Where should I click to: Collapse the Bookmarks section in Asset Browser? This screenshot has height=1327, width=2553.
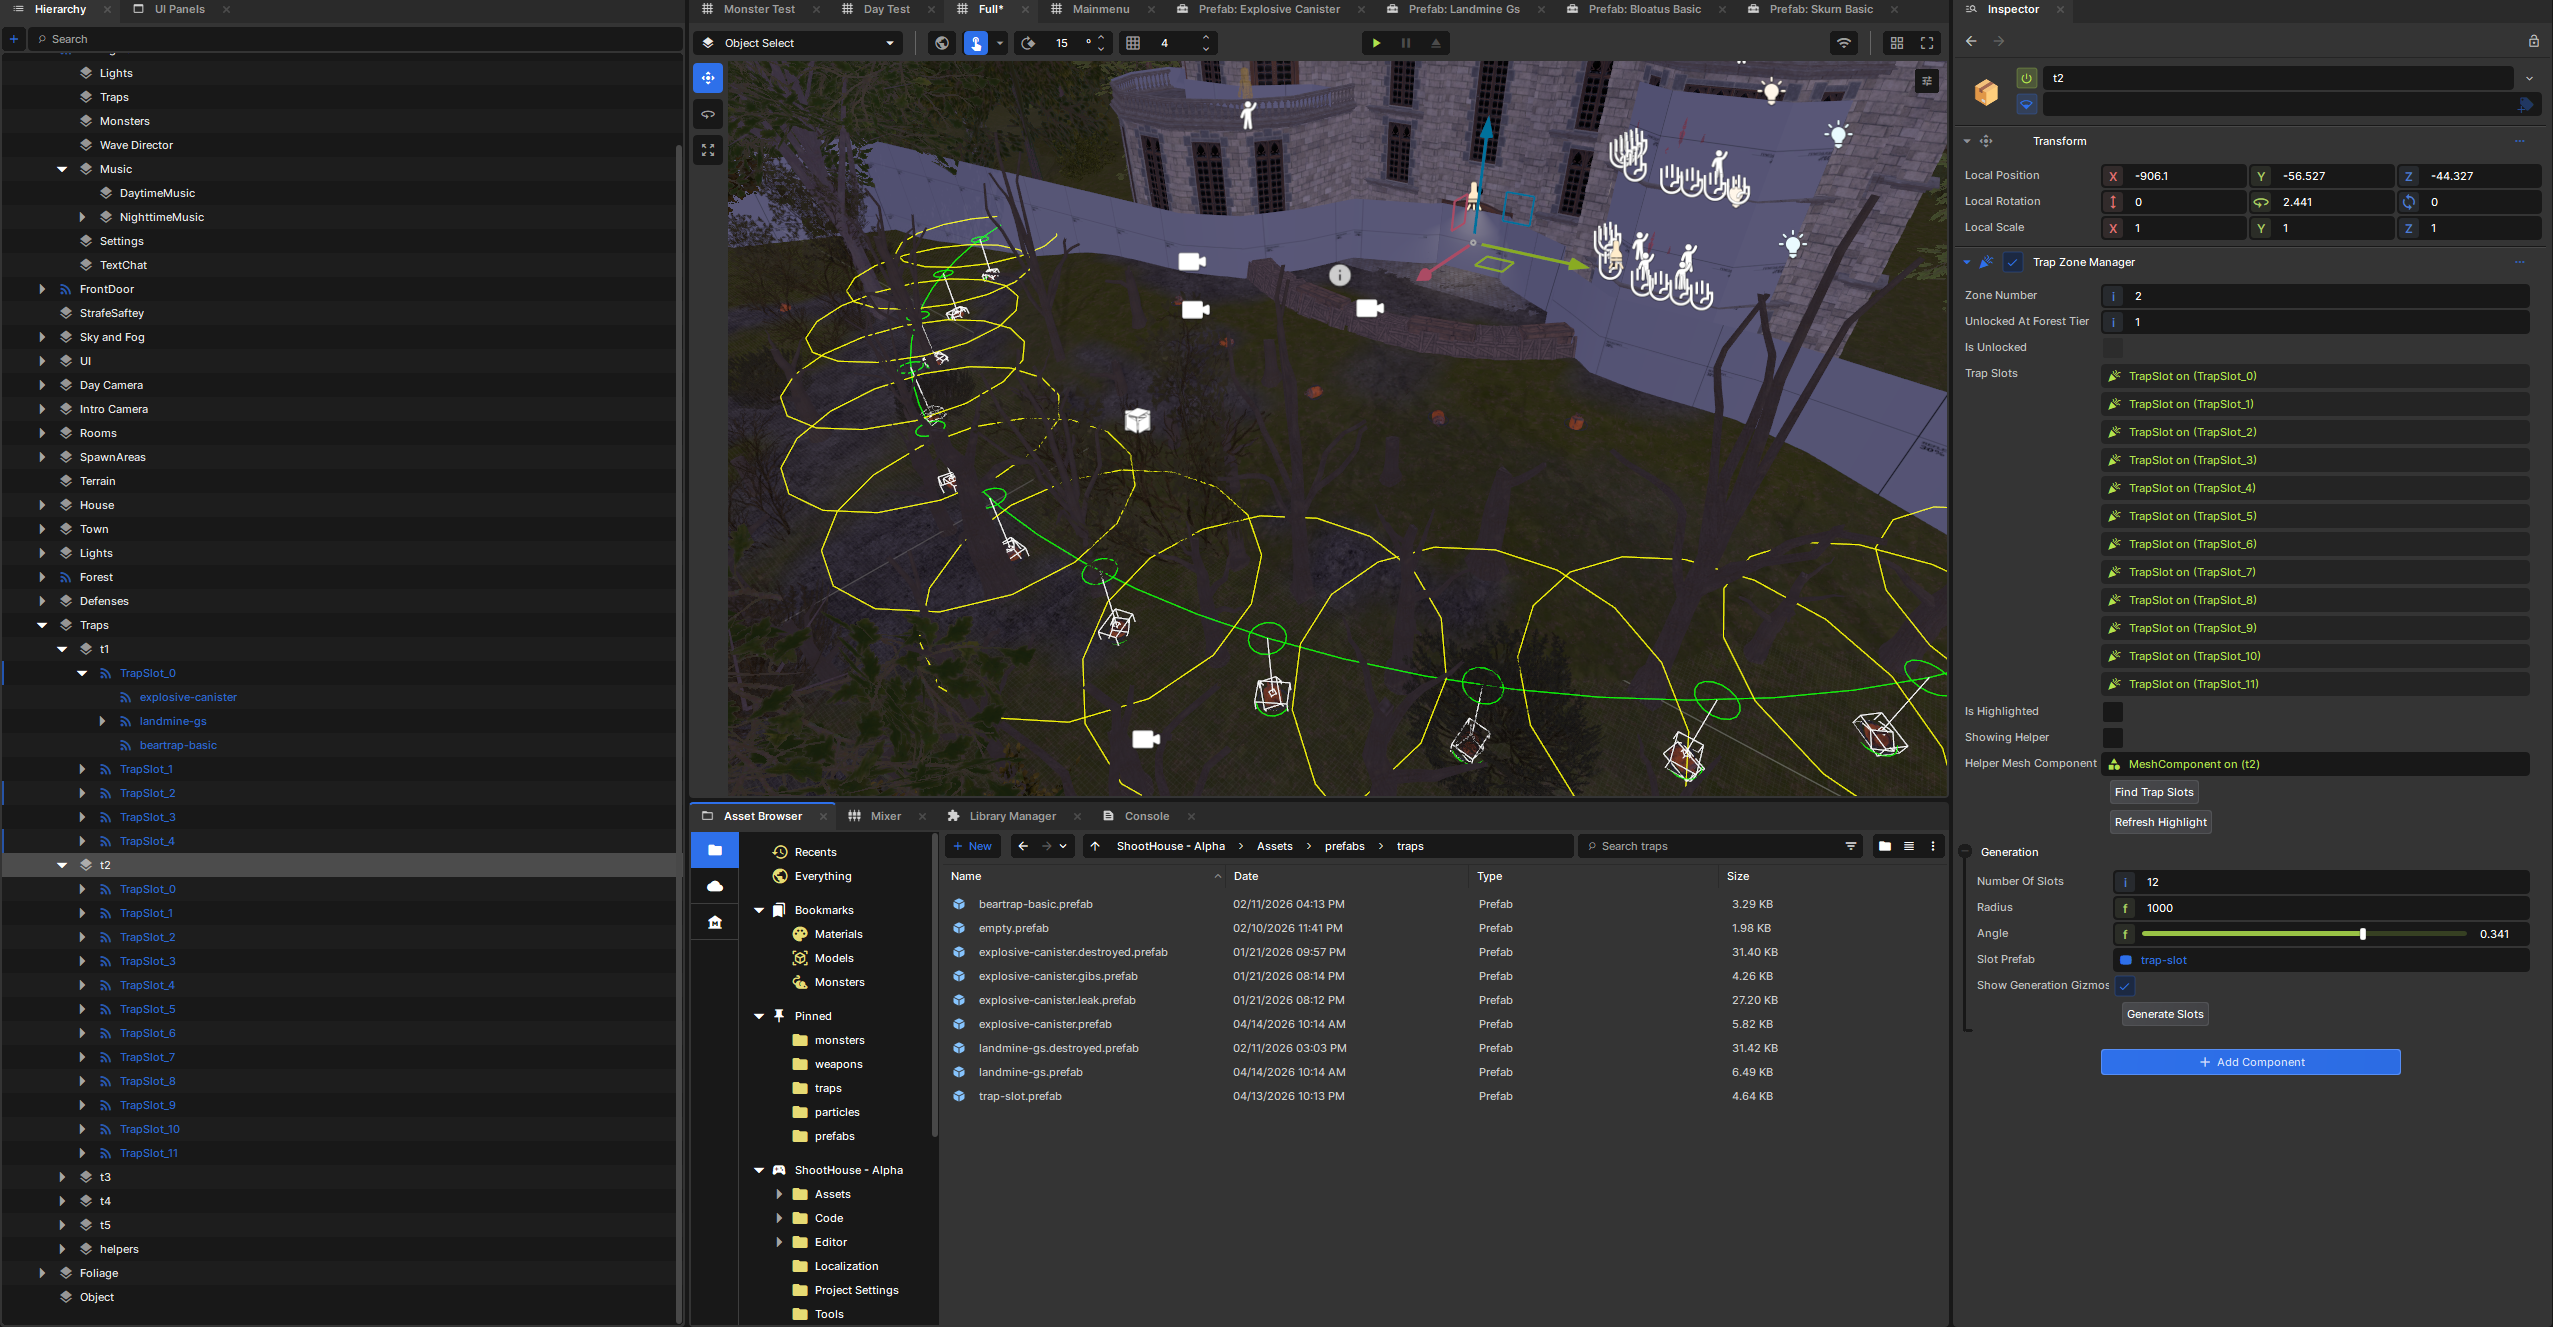[x=759, y=910]
